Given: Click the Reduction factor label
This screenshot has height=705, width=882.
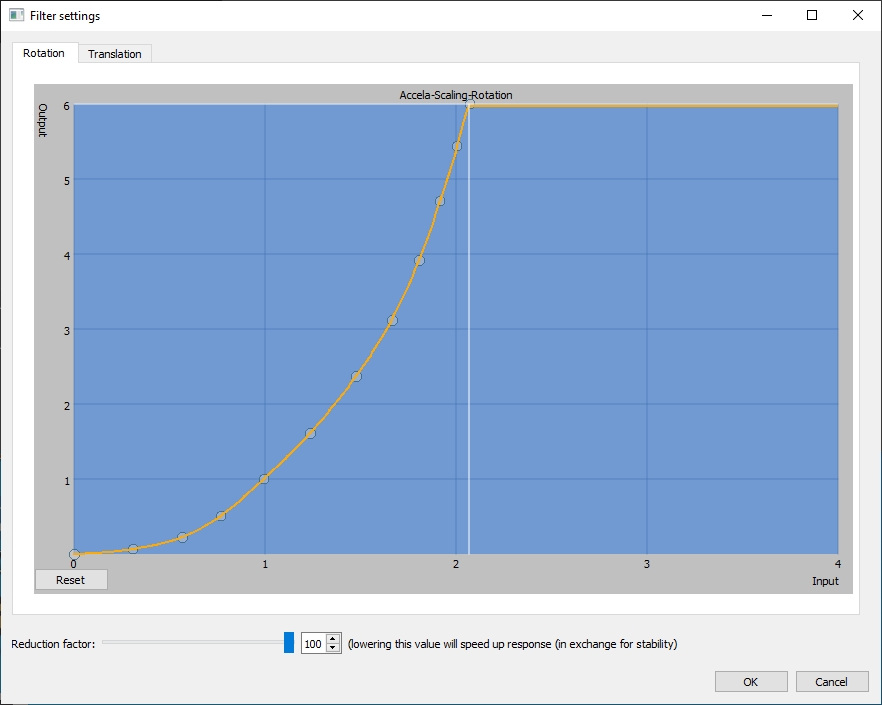Looking at the screenshot, I should [x=53, y=644].
